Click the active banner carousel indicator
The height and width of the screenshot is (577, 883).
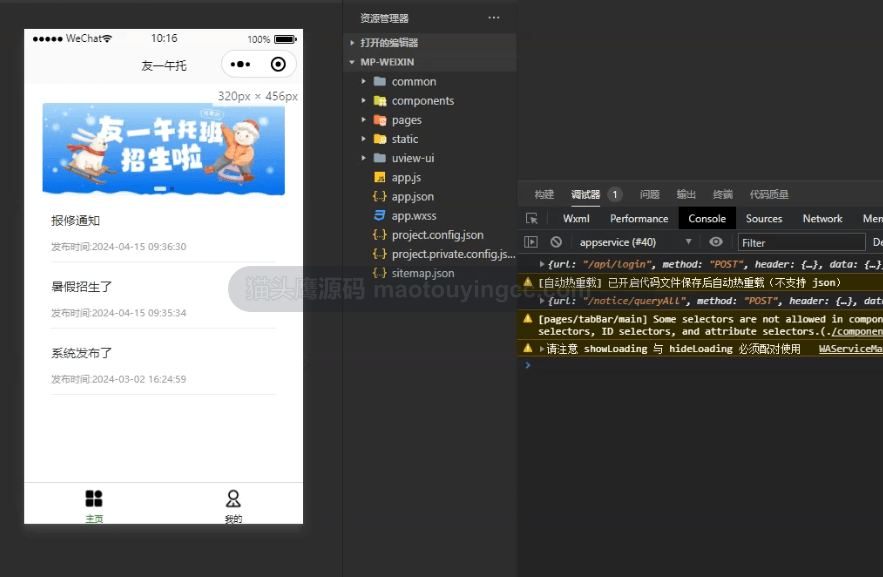coord(160,189)
